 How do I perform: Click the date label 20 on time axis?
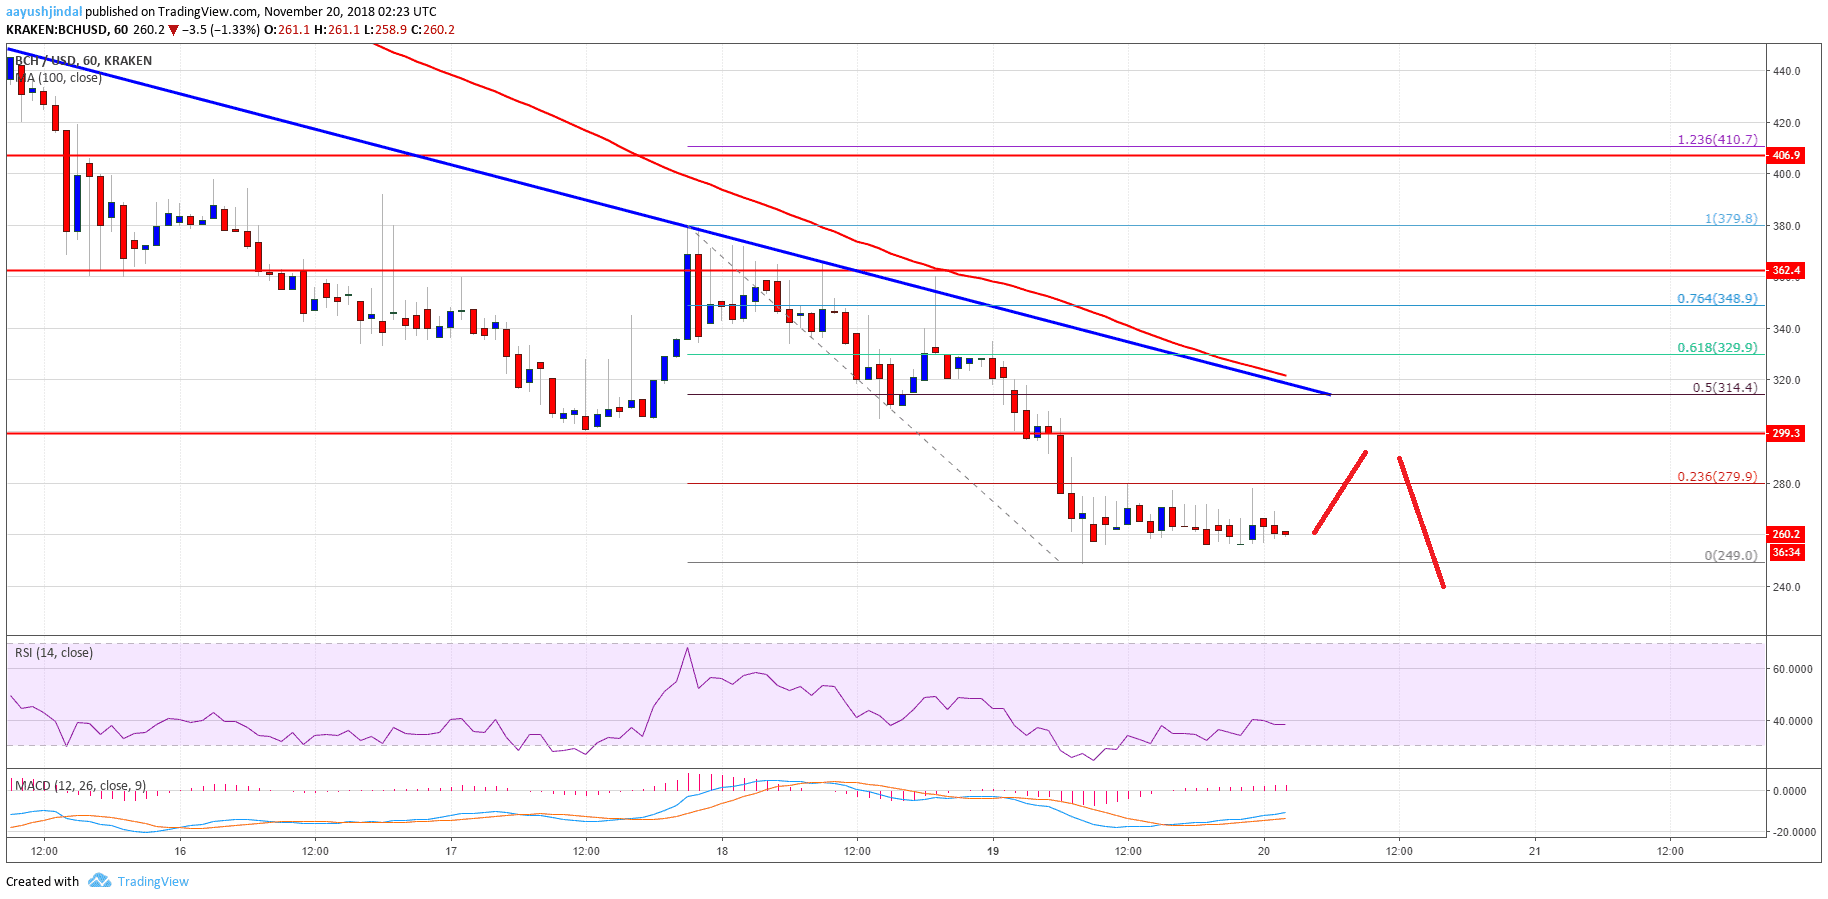1264,851
